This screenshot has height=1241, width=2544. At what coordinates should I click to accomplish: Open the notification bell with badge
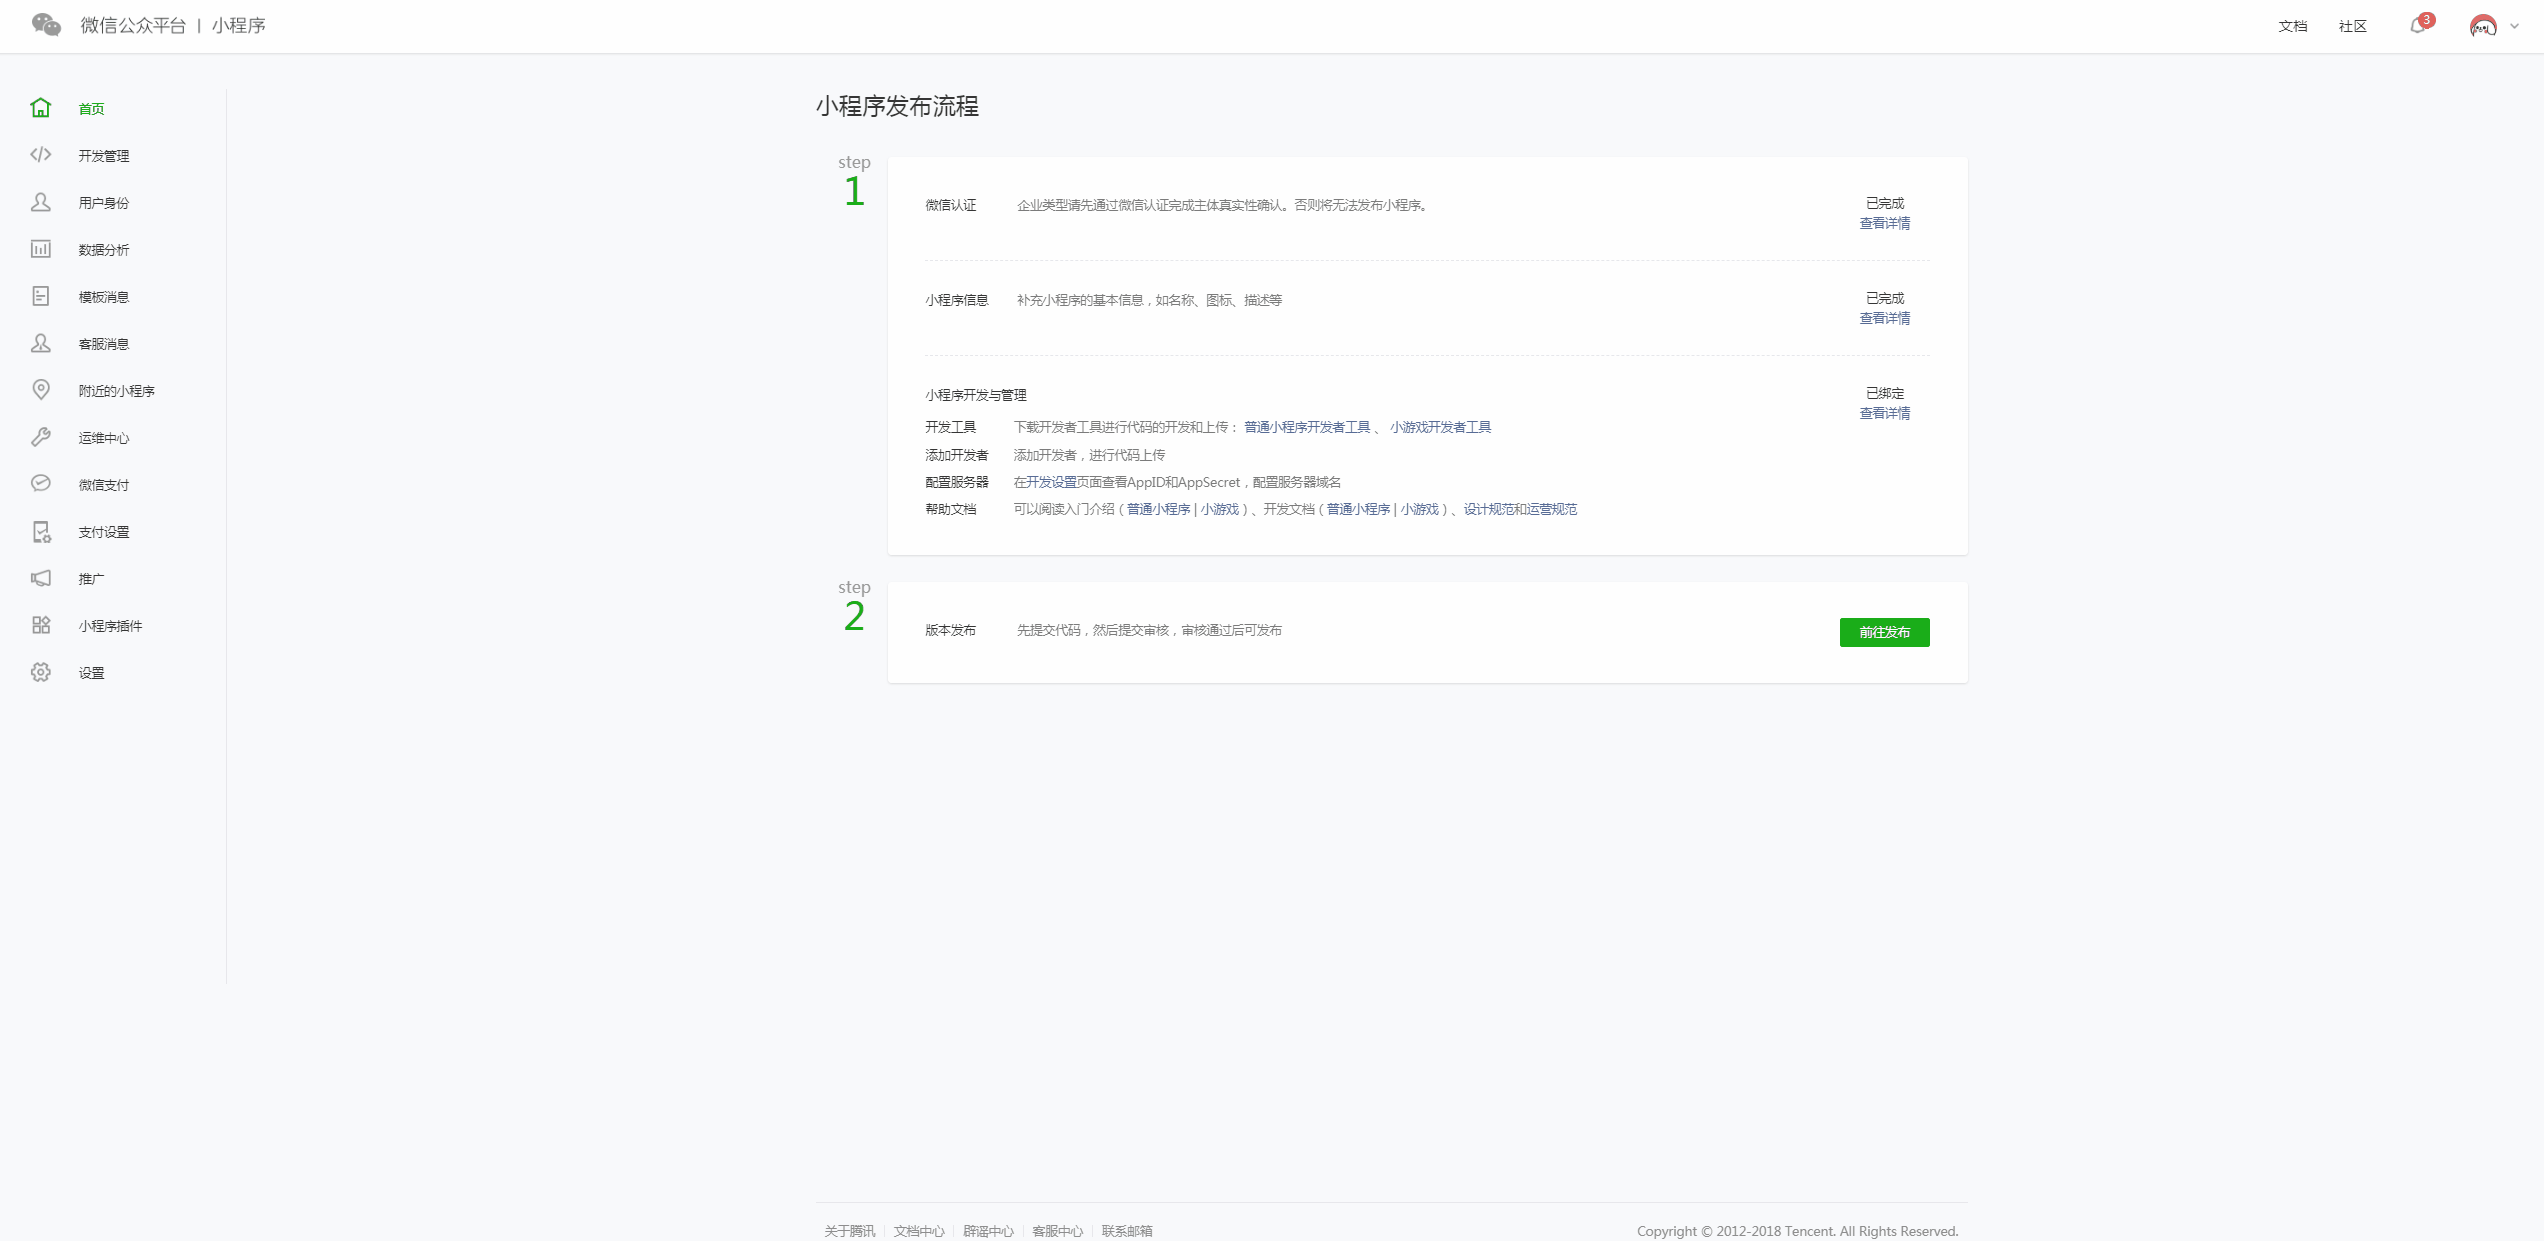coord(2418,26)
